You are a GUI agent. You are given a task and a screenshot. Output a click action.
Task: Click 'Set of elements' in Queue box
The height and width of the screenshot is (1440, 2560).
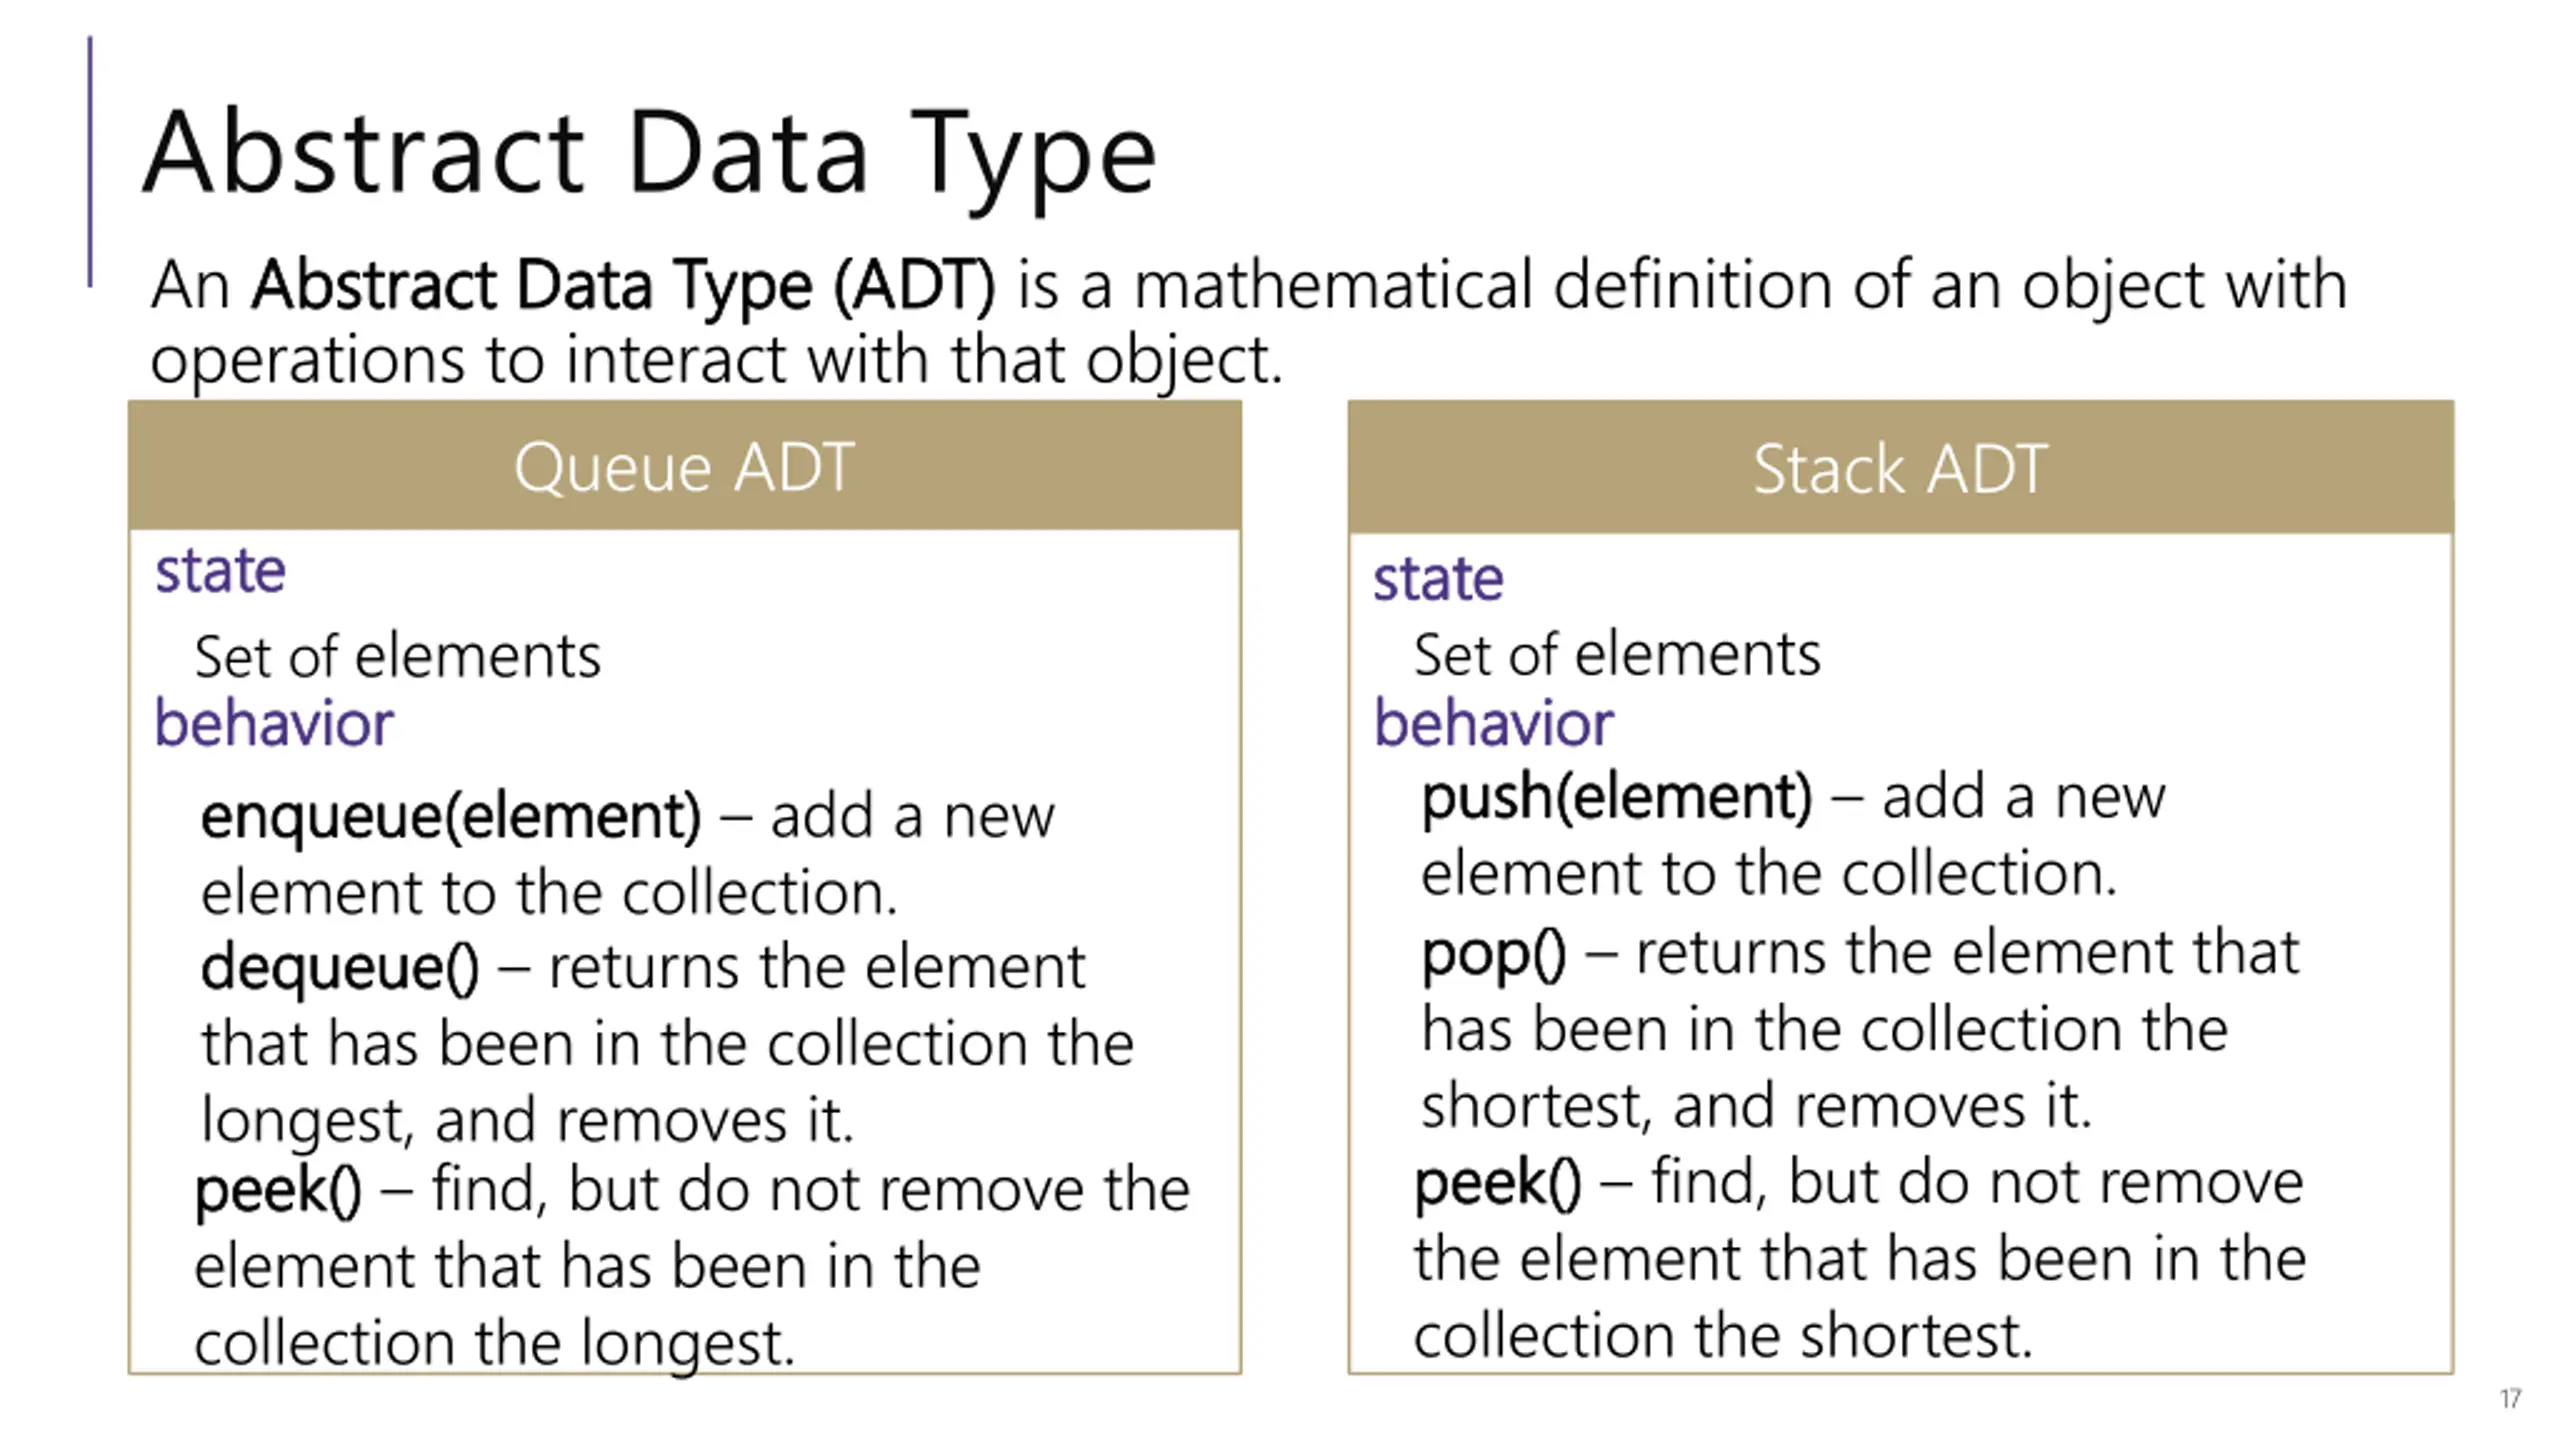pyautogui.click(x=398, y=657)
